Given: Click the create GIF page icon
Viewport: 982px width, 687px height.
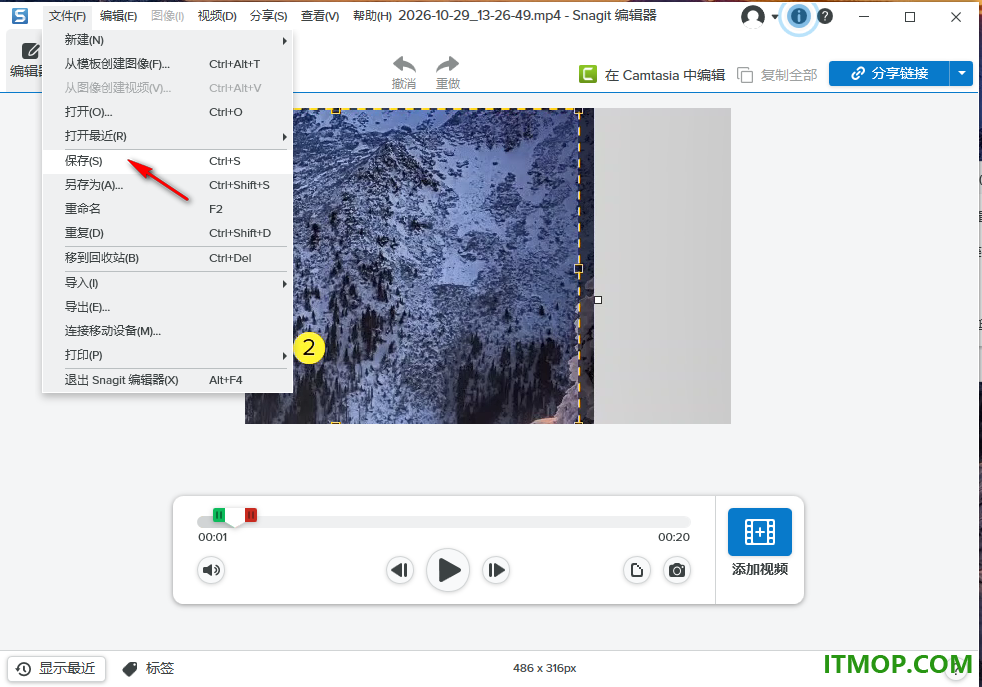Looking at the screenshot, I should pos(637,570).
